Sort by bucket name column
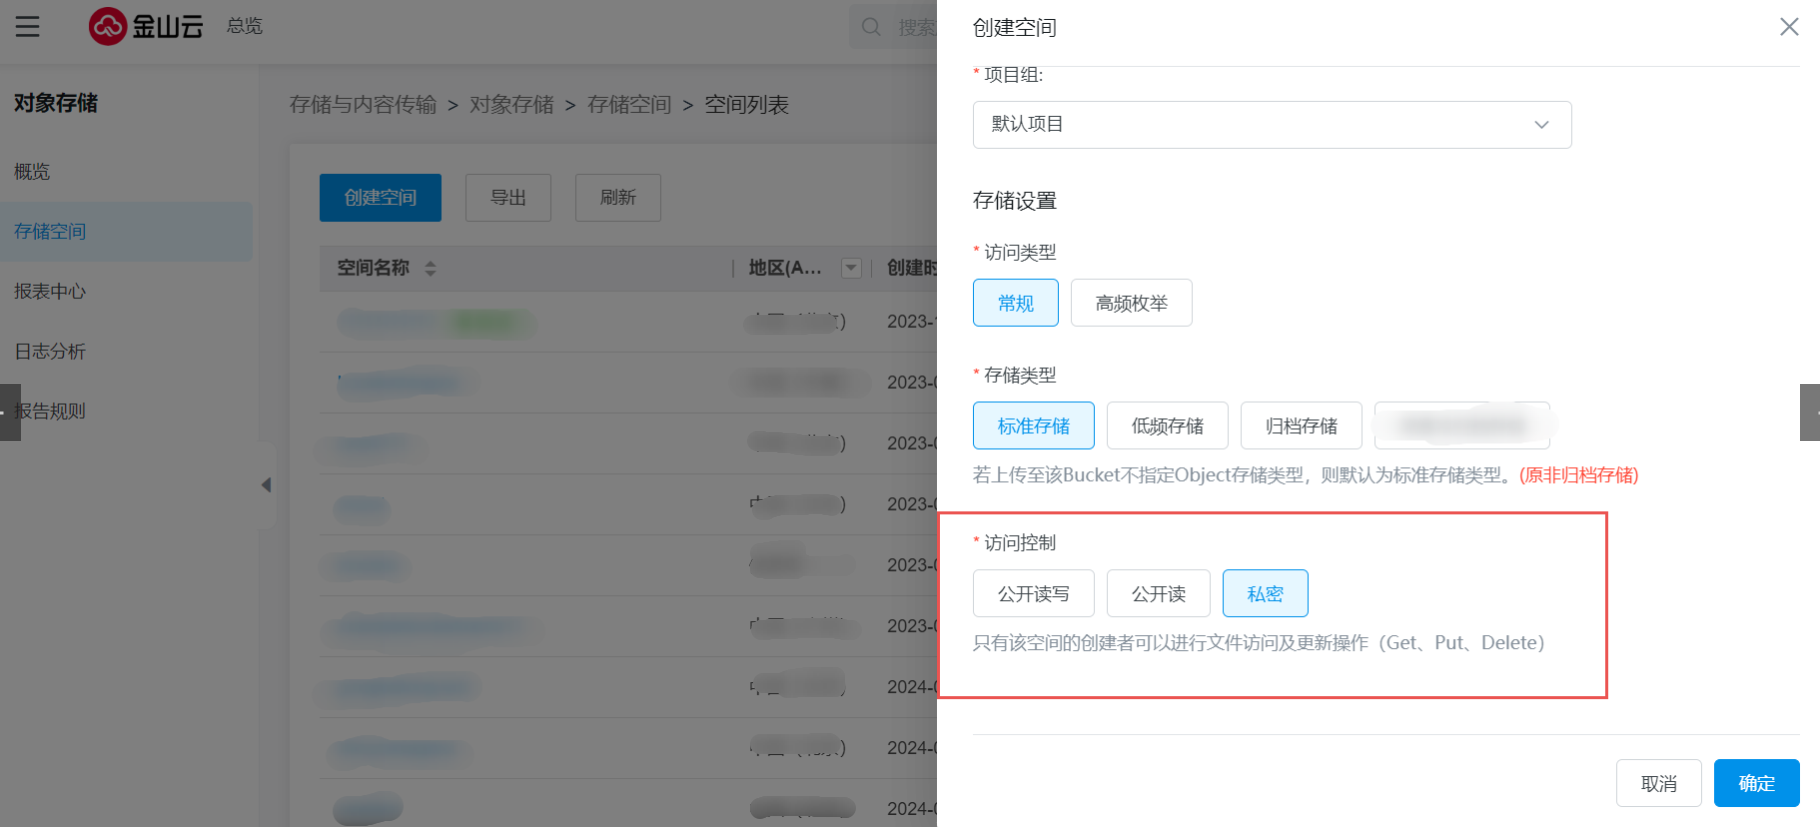Viewport: 1820px width, 827px height. pyautogui.click(x=430, y=268)
